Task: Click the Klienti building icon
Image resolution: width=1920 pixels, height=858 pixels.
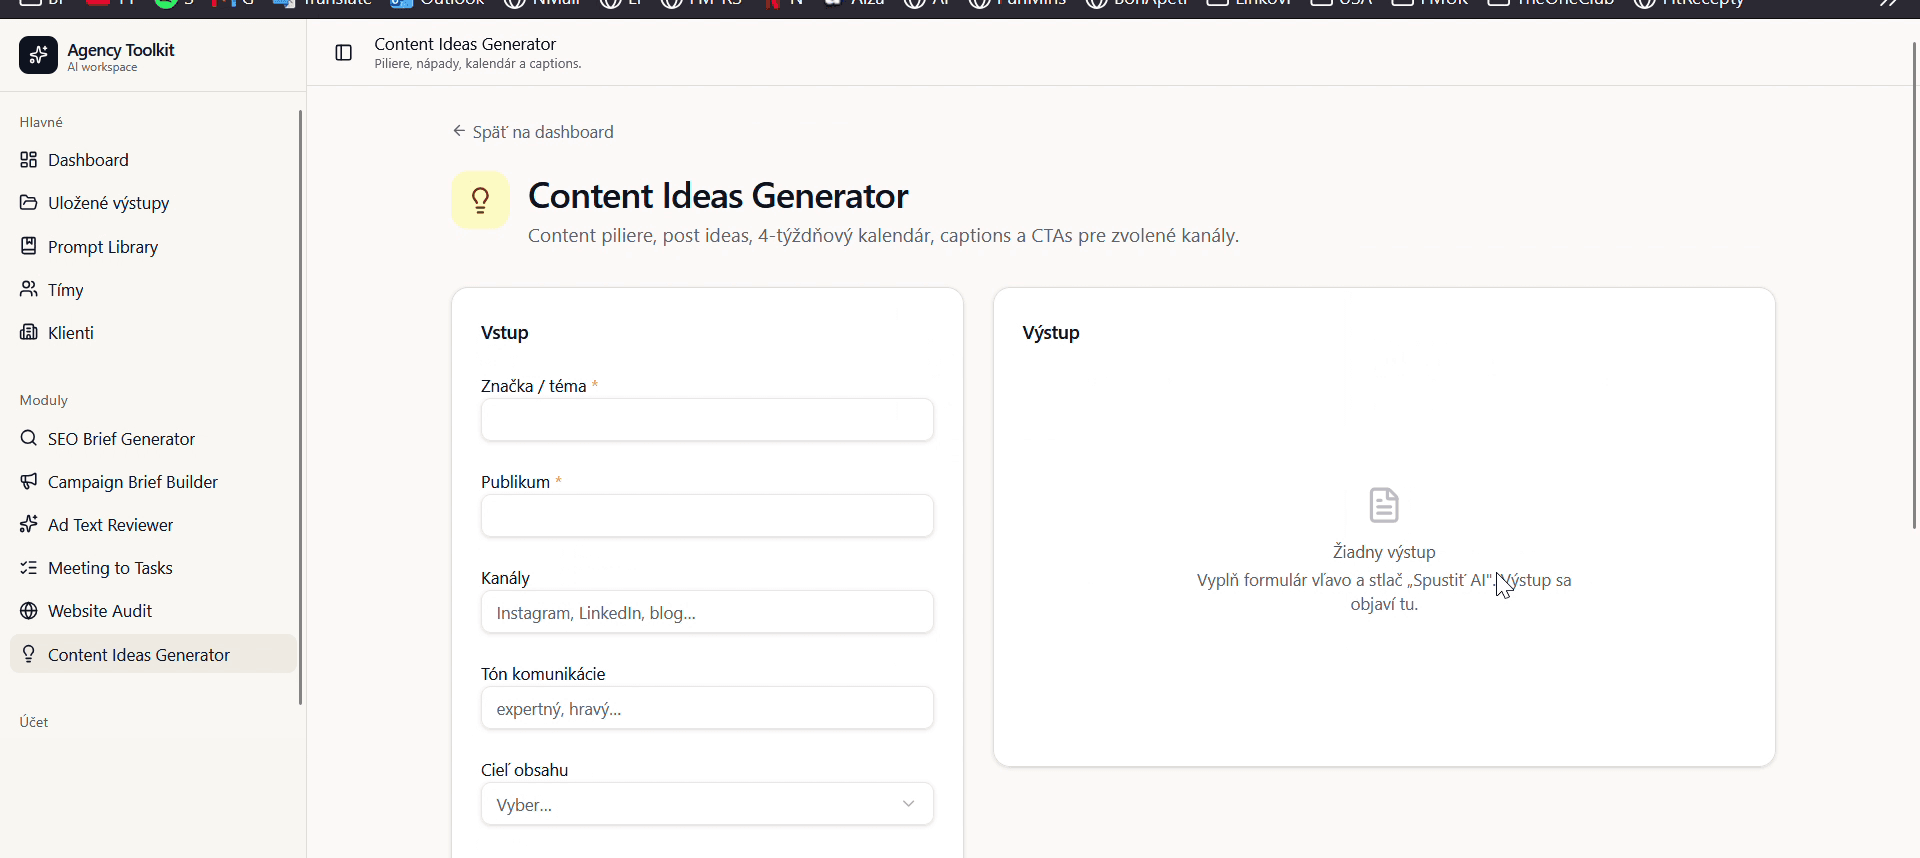Action: point(29,333)
